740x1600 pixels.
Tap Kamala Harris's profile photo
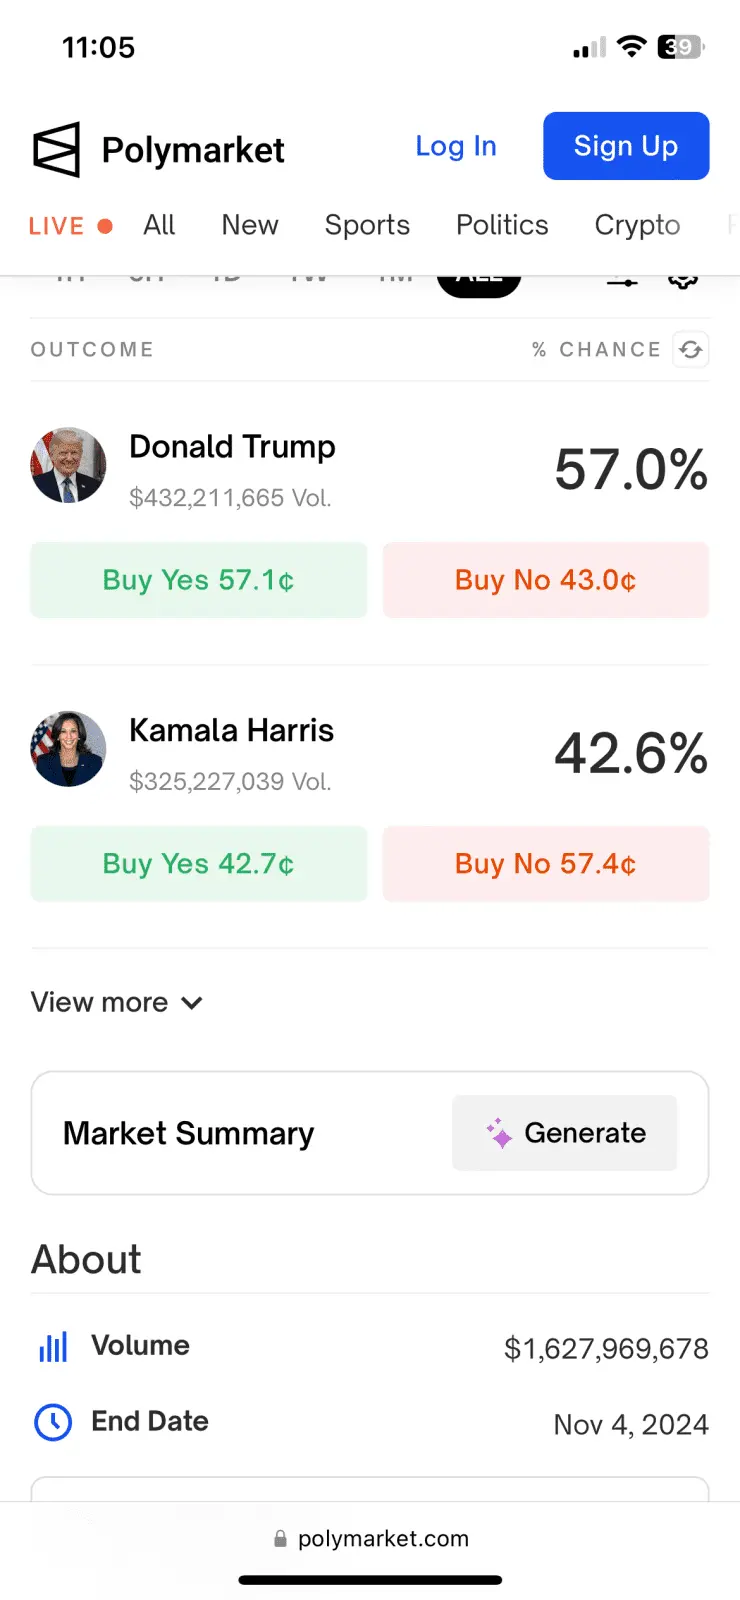[x=68, y=749]
